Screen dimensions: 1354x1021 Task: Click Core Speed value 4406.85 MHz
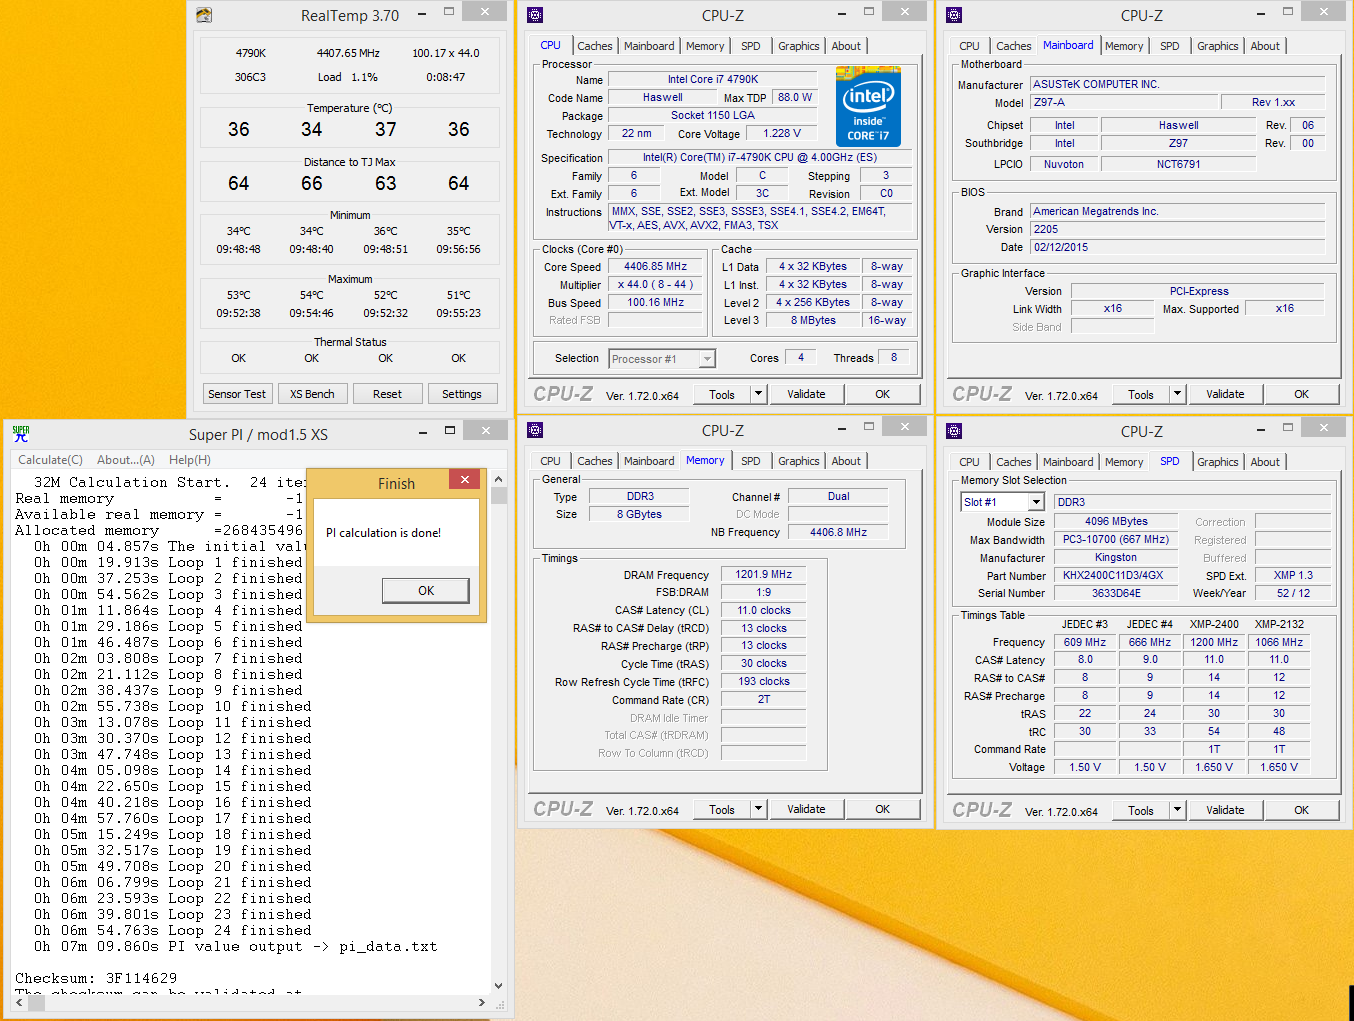[x=655, y=267]
